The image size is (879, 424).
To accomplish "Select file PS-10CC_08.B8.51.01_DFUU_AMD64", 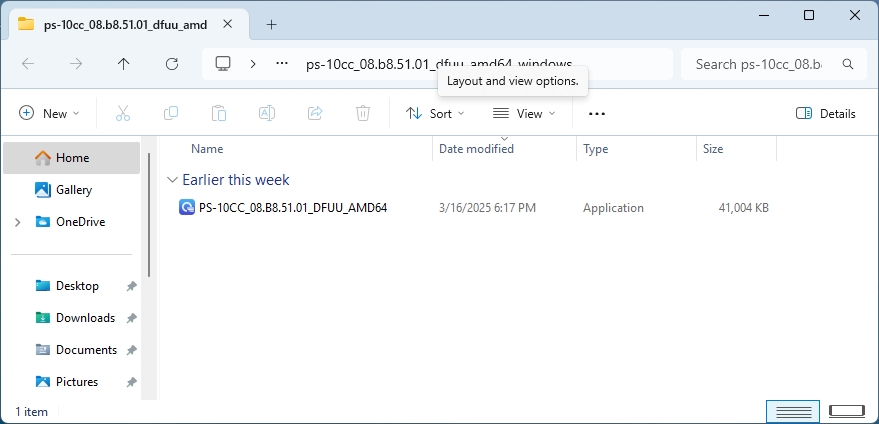I will [293, 208].
